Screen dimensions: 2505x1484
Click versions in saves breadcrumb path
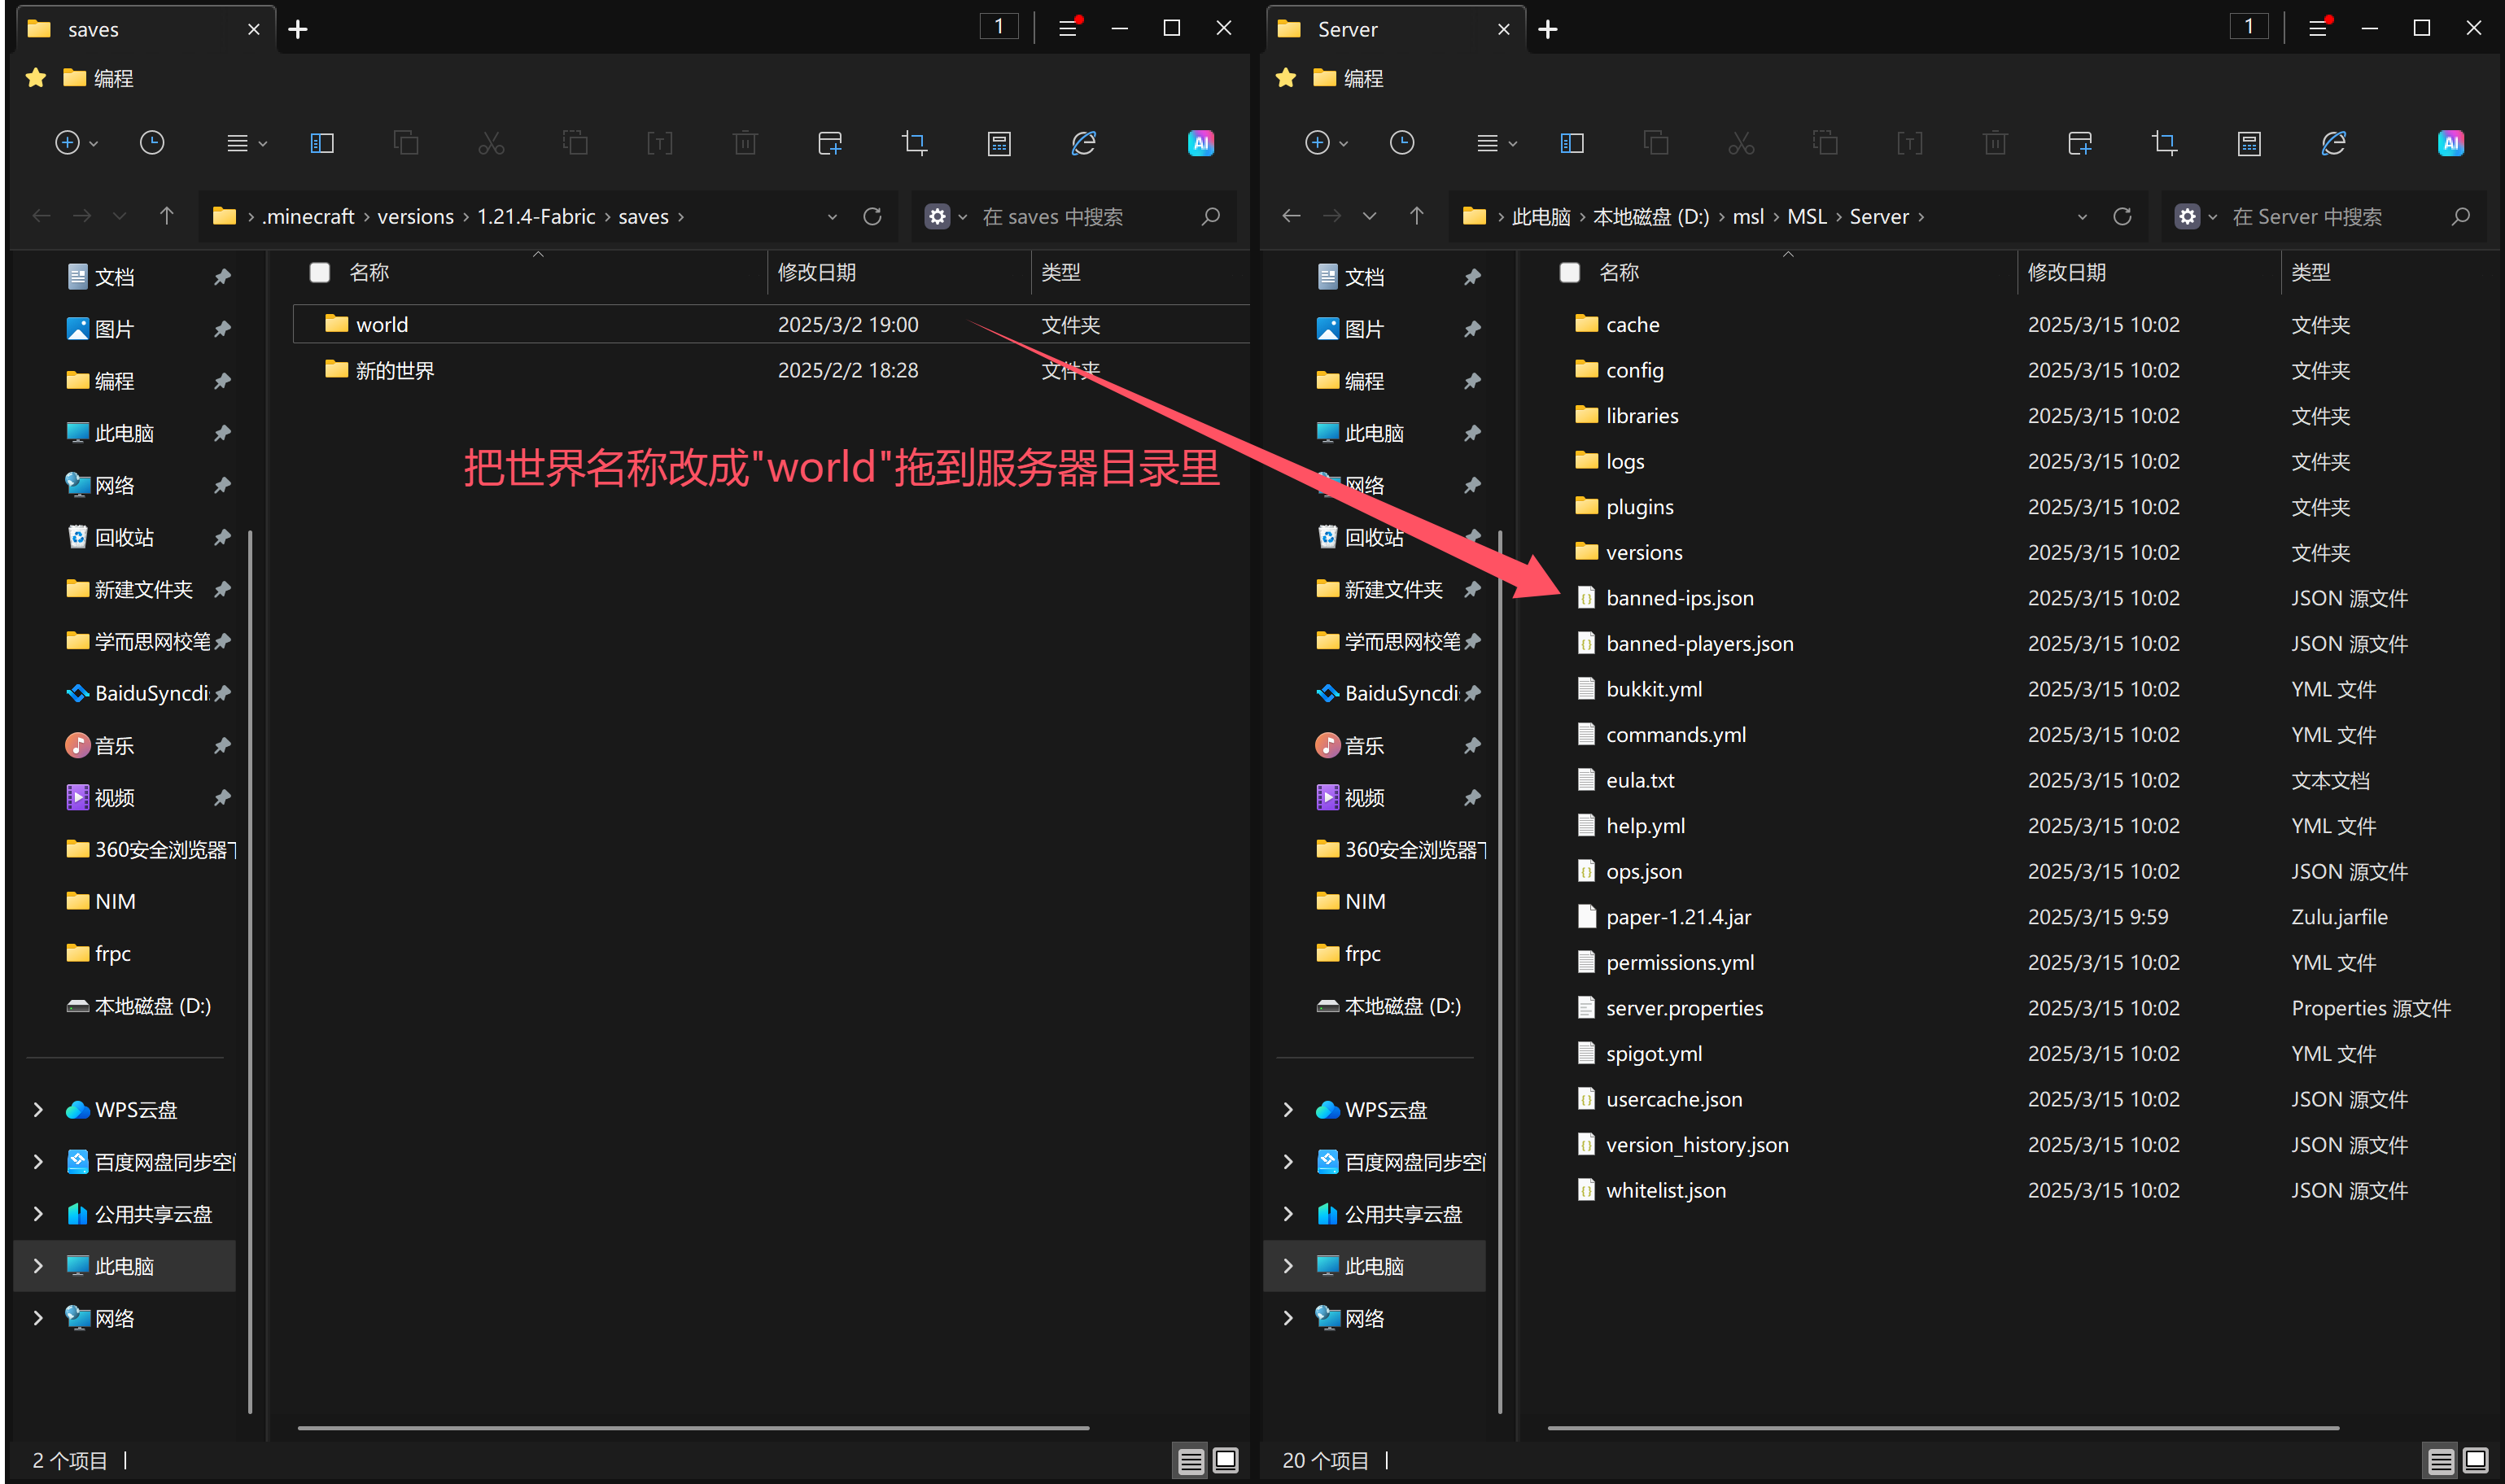click(415, 216)
